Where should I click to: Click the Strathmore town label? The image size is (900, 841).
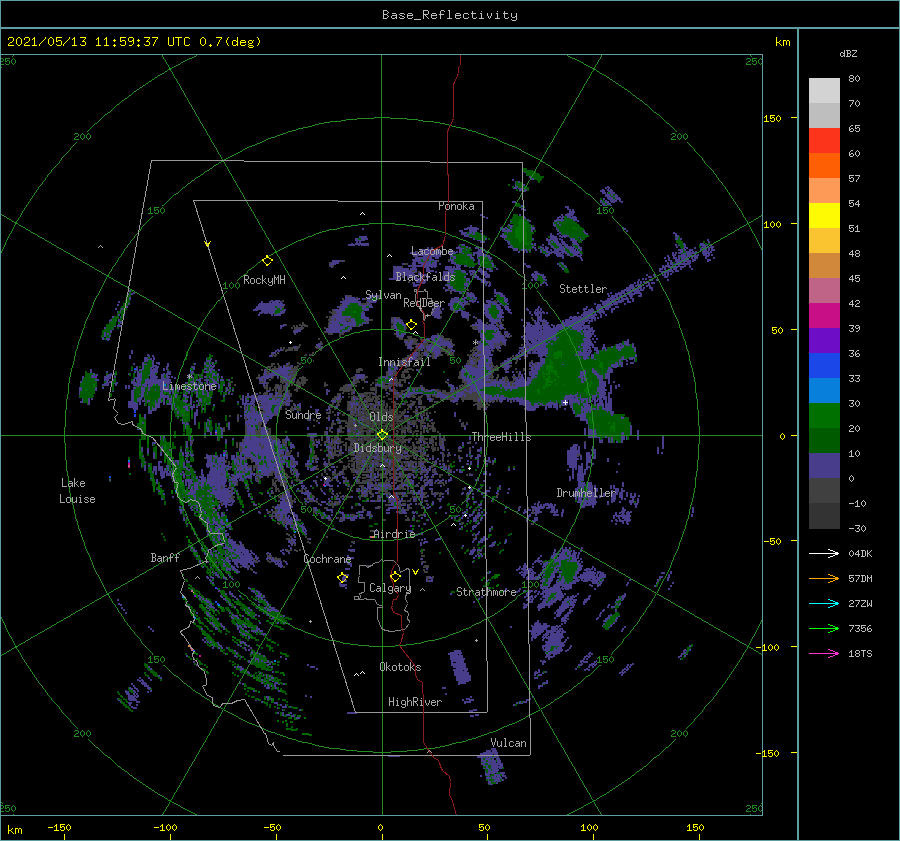(487, 592)
